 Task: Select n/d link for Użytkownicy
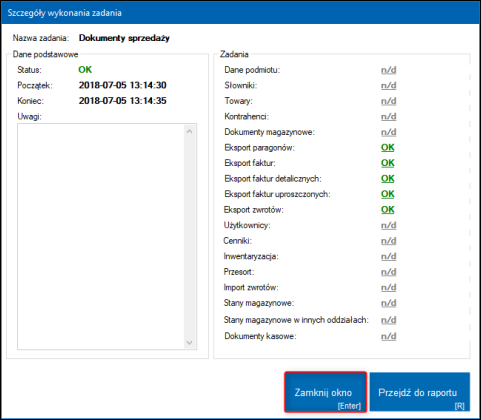point(389,225)
